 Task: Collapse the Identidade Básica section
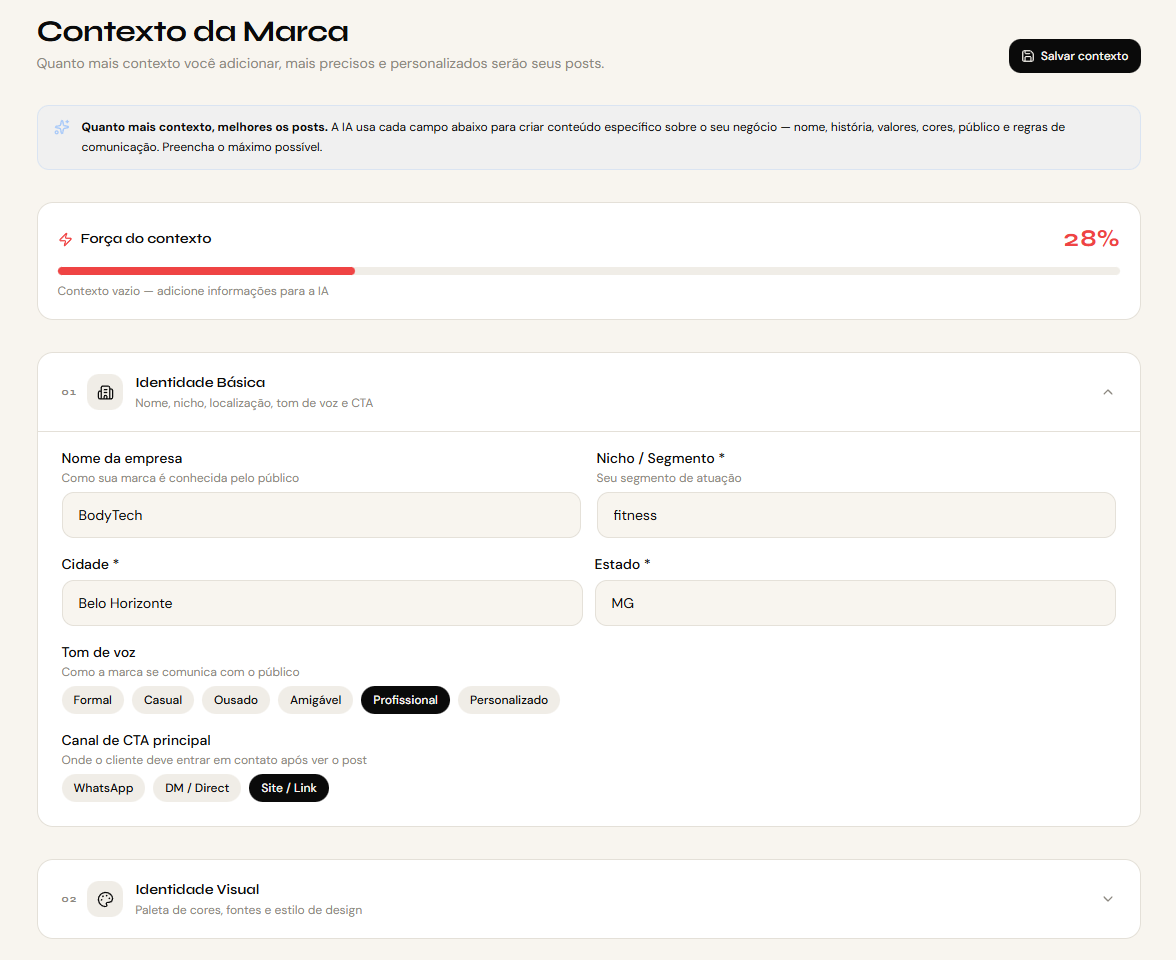click(x=1107, y=392)
